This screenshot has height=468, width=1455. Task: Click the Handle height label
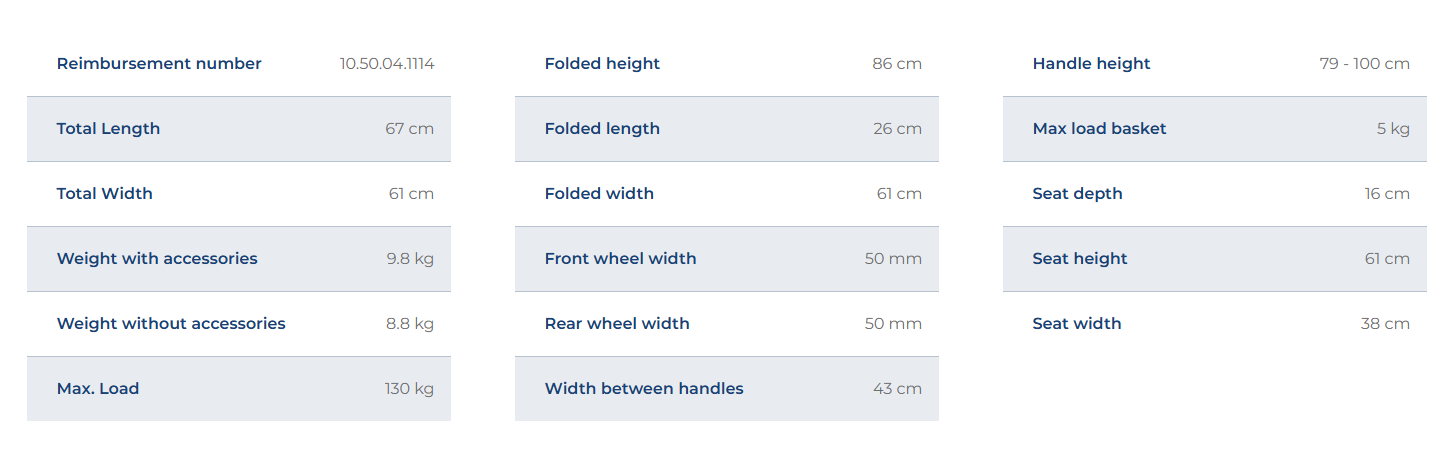[1091, 64]
